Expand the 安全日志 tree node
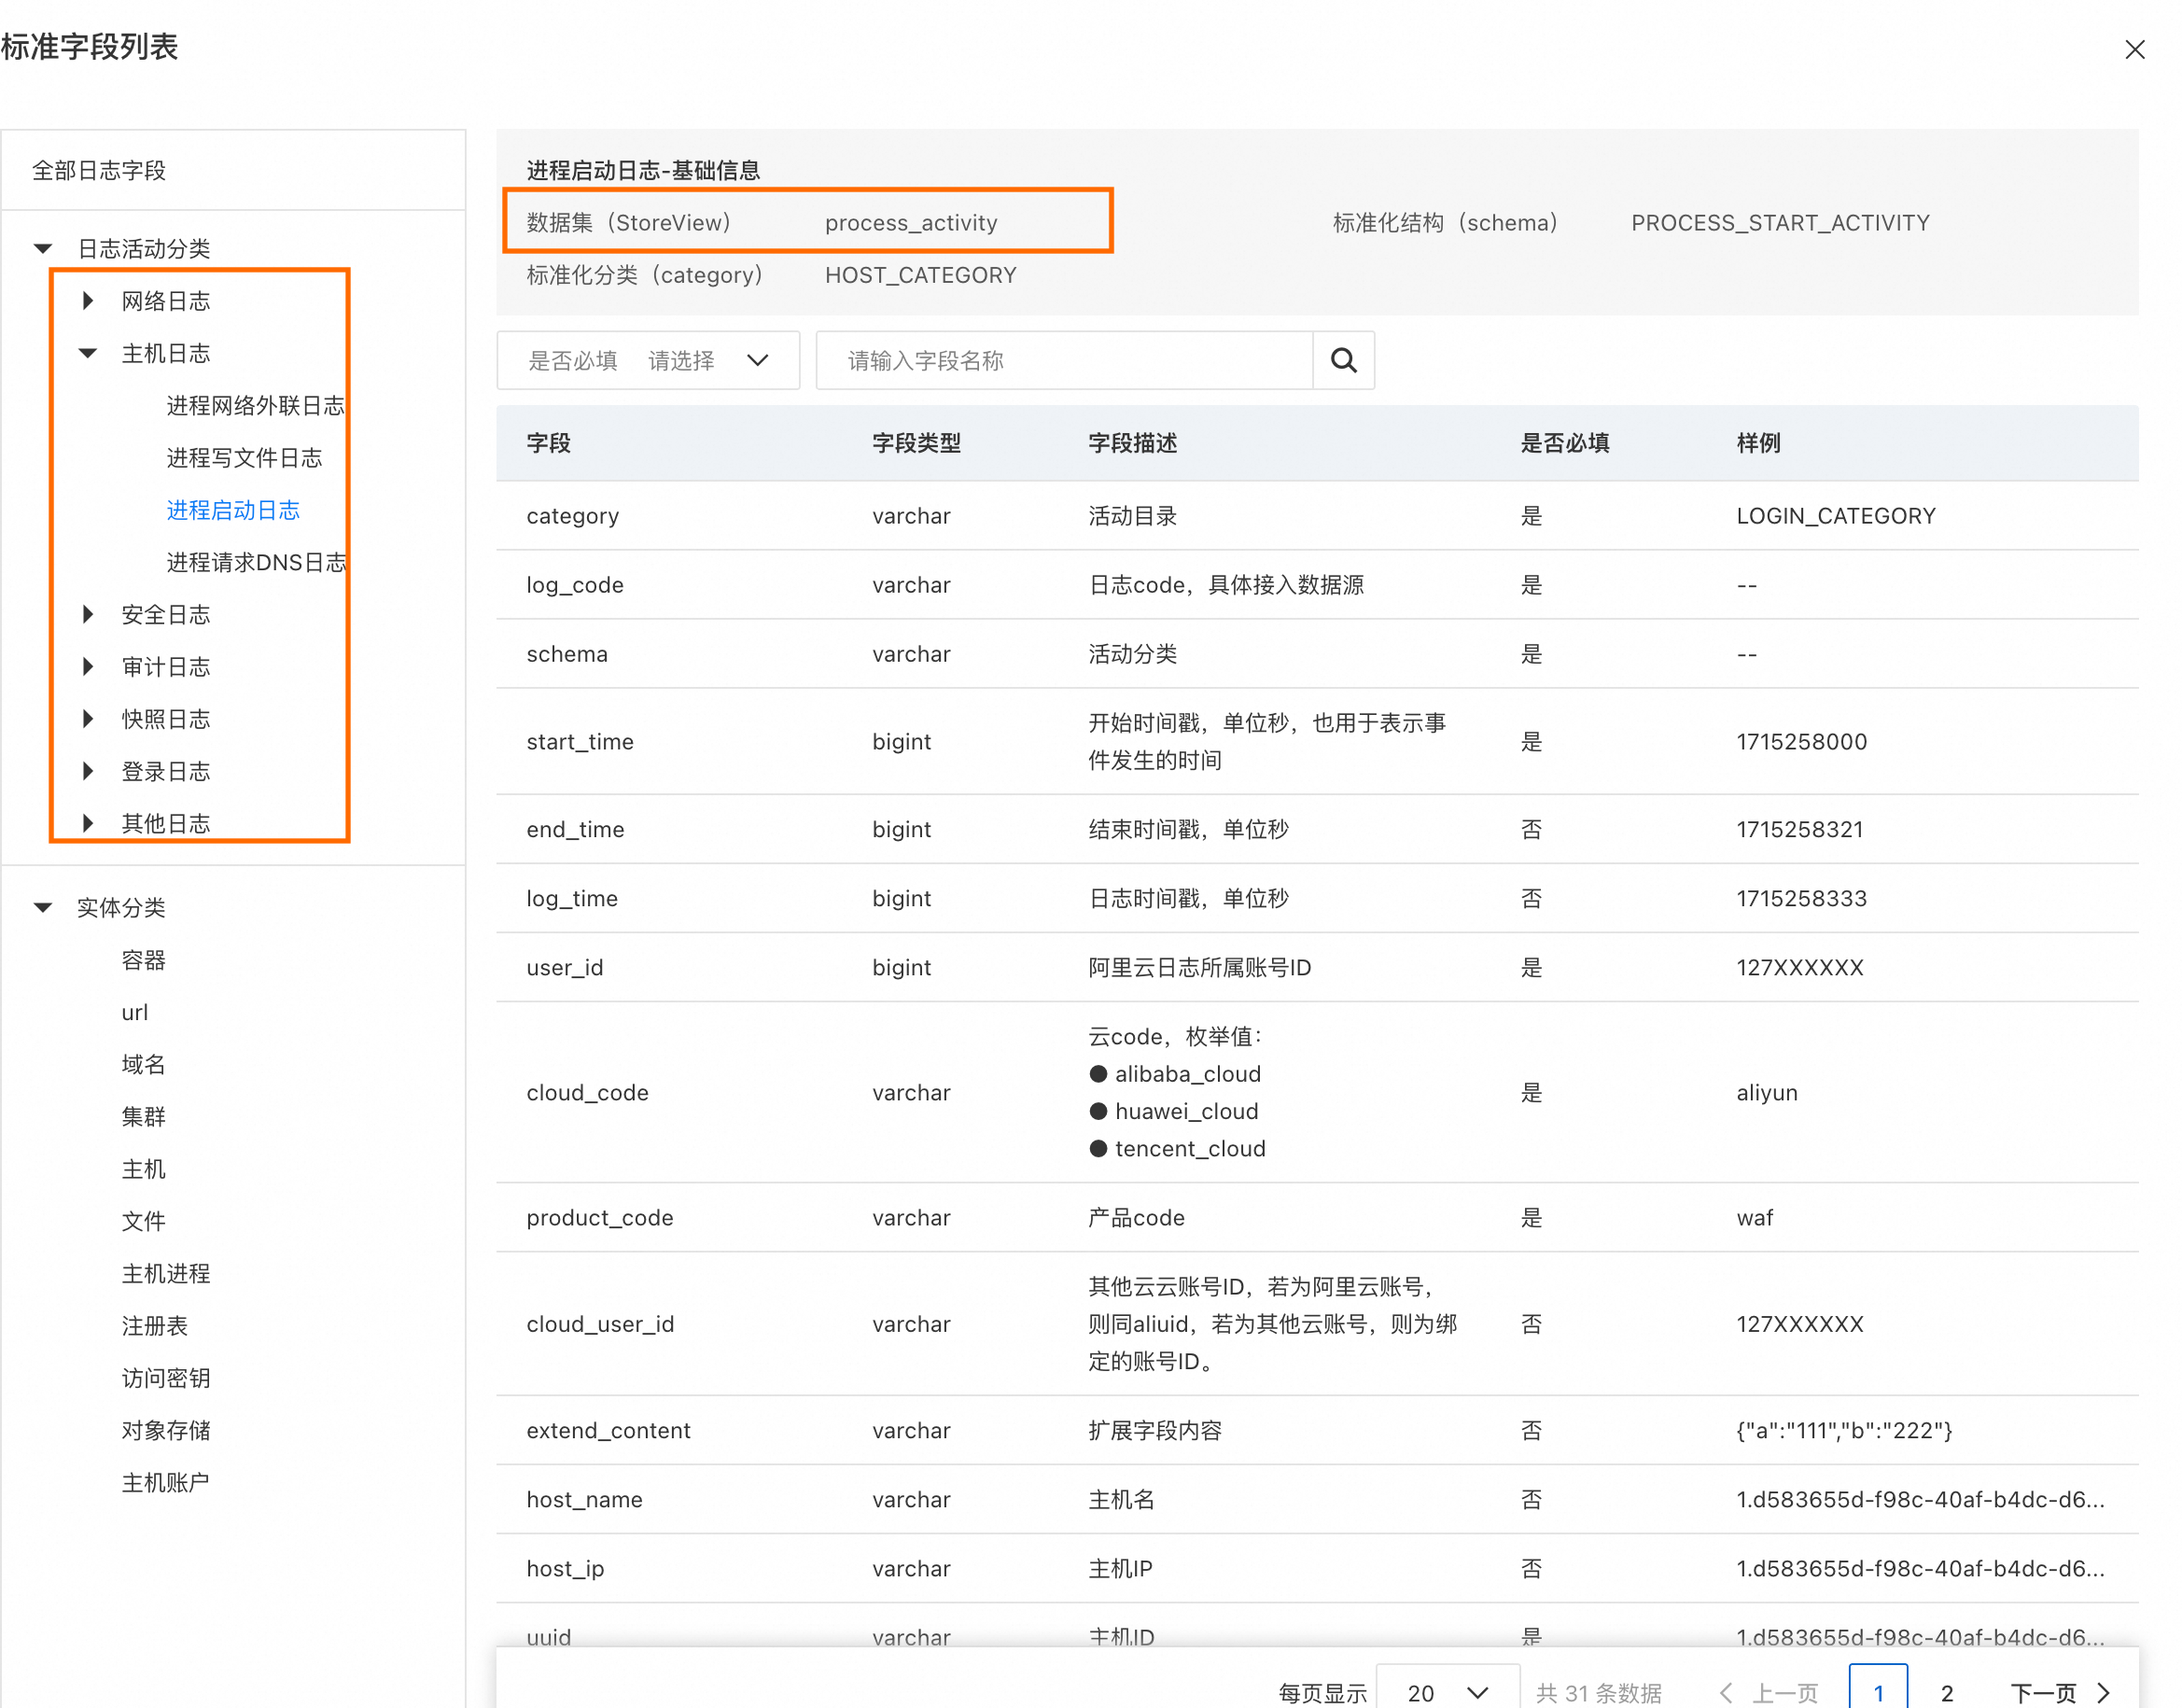The width and height of the screenshot is (2182, 1708). point(89,615)
